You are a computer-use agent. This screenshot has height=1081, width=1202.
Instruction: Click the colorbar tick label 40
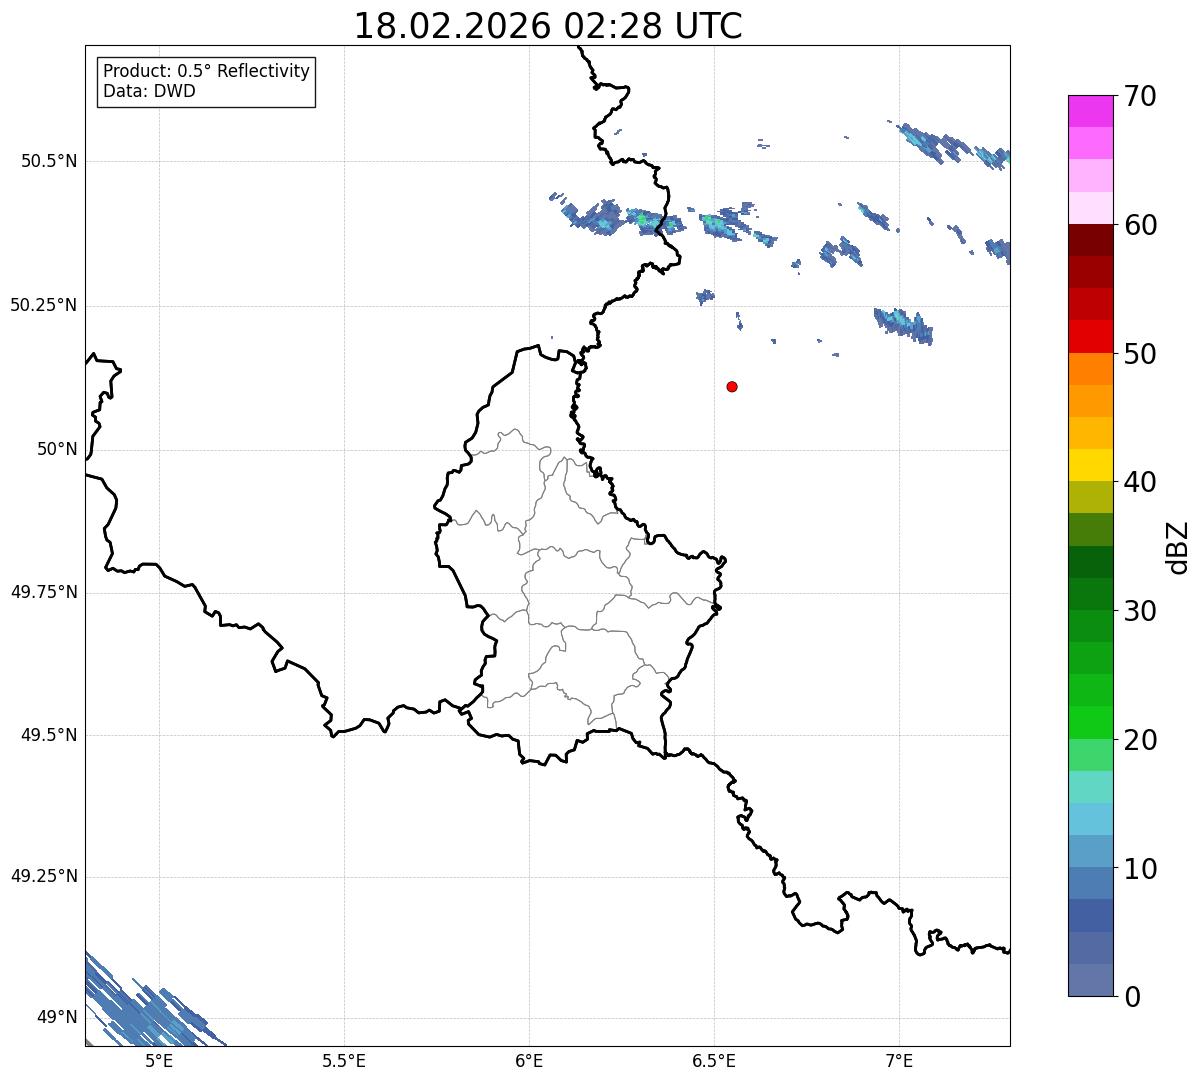click(x=1140, y=482)
